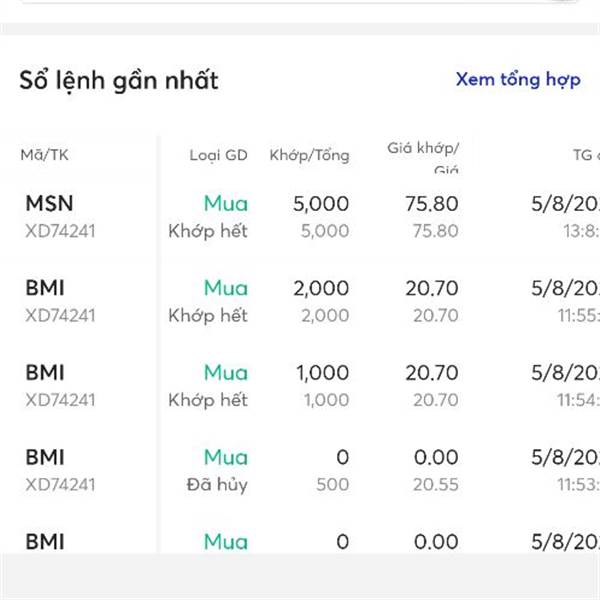Select the last partially visible BMI row
This screenshot has width=600, height=600.
click(300, 541)
